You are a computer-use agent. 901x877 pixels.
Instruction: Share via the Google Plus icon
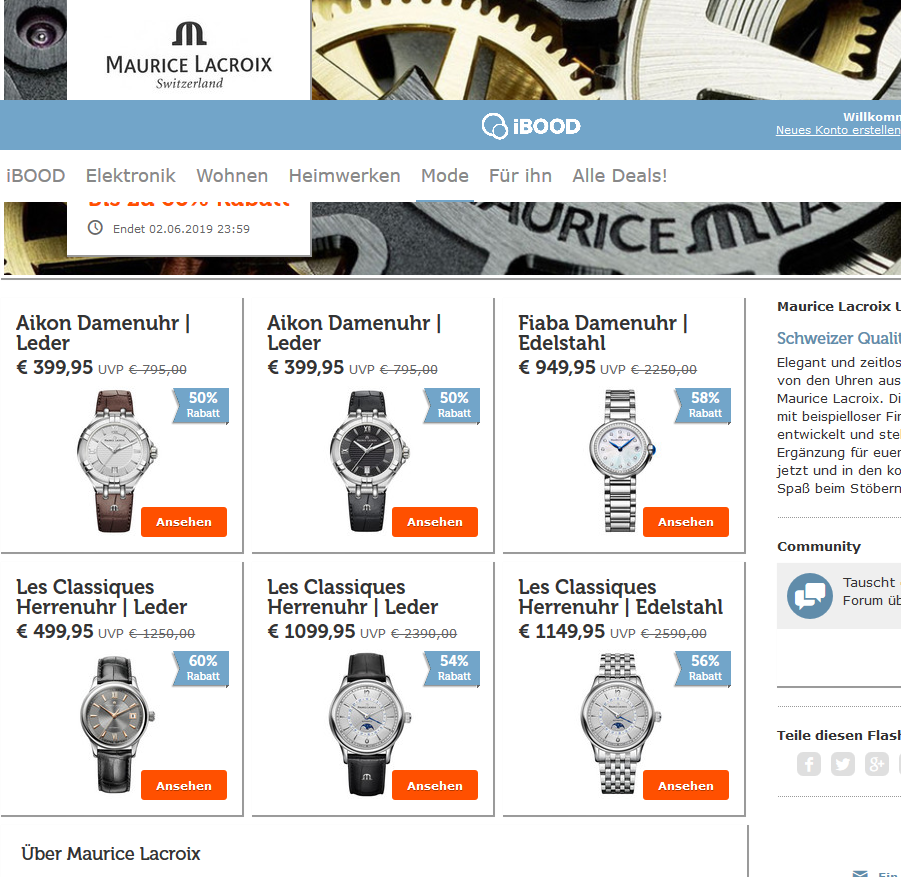pos(876,764)
